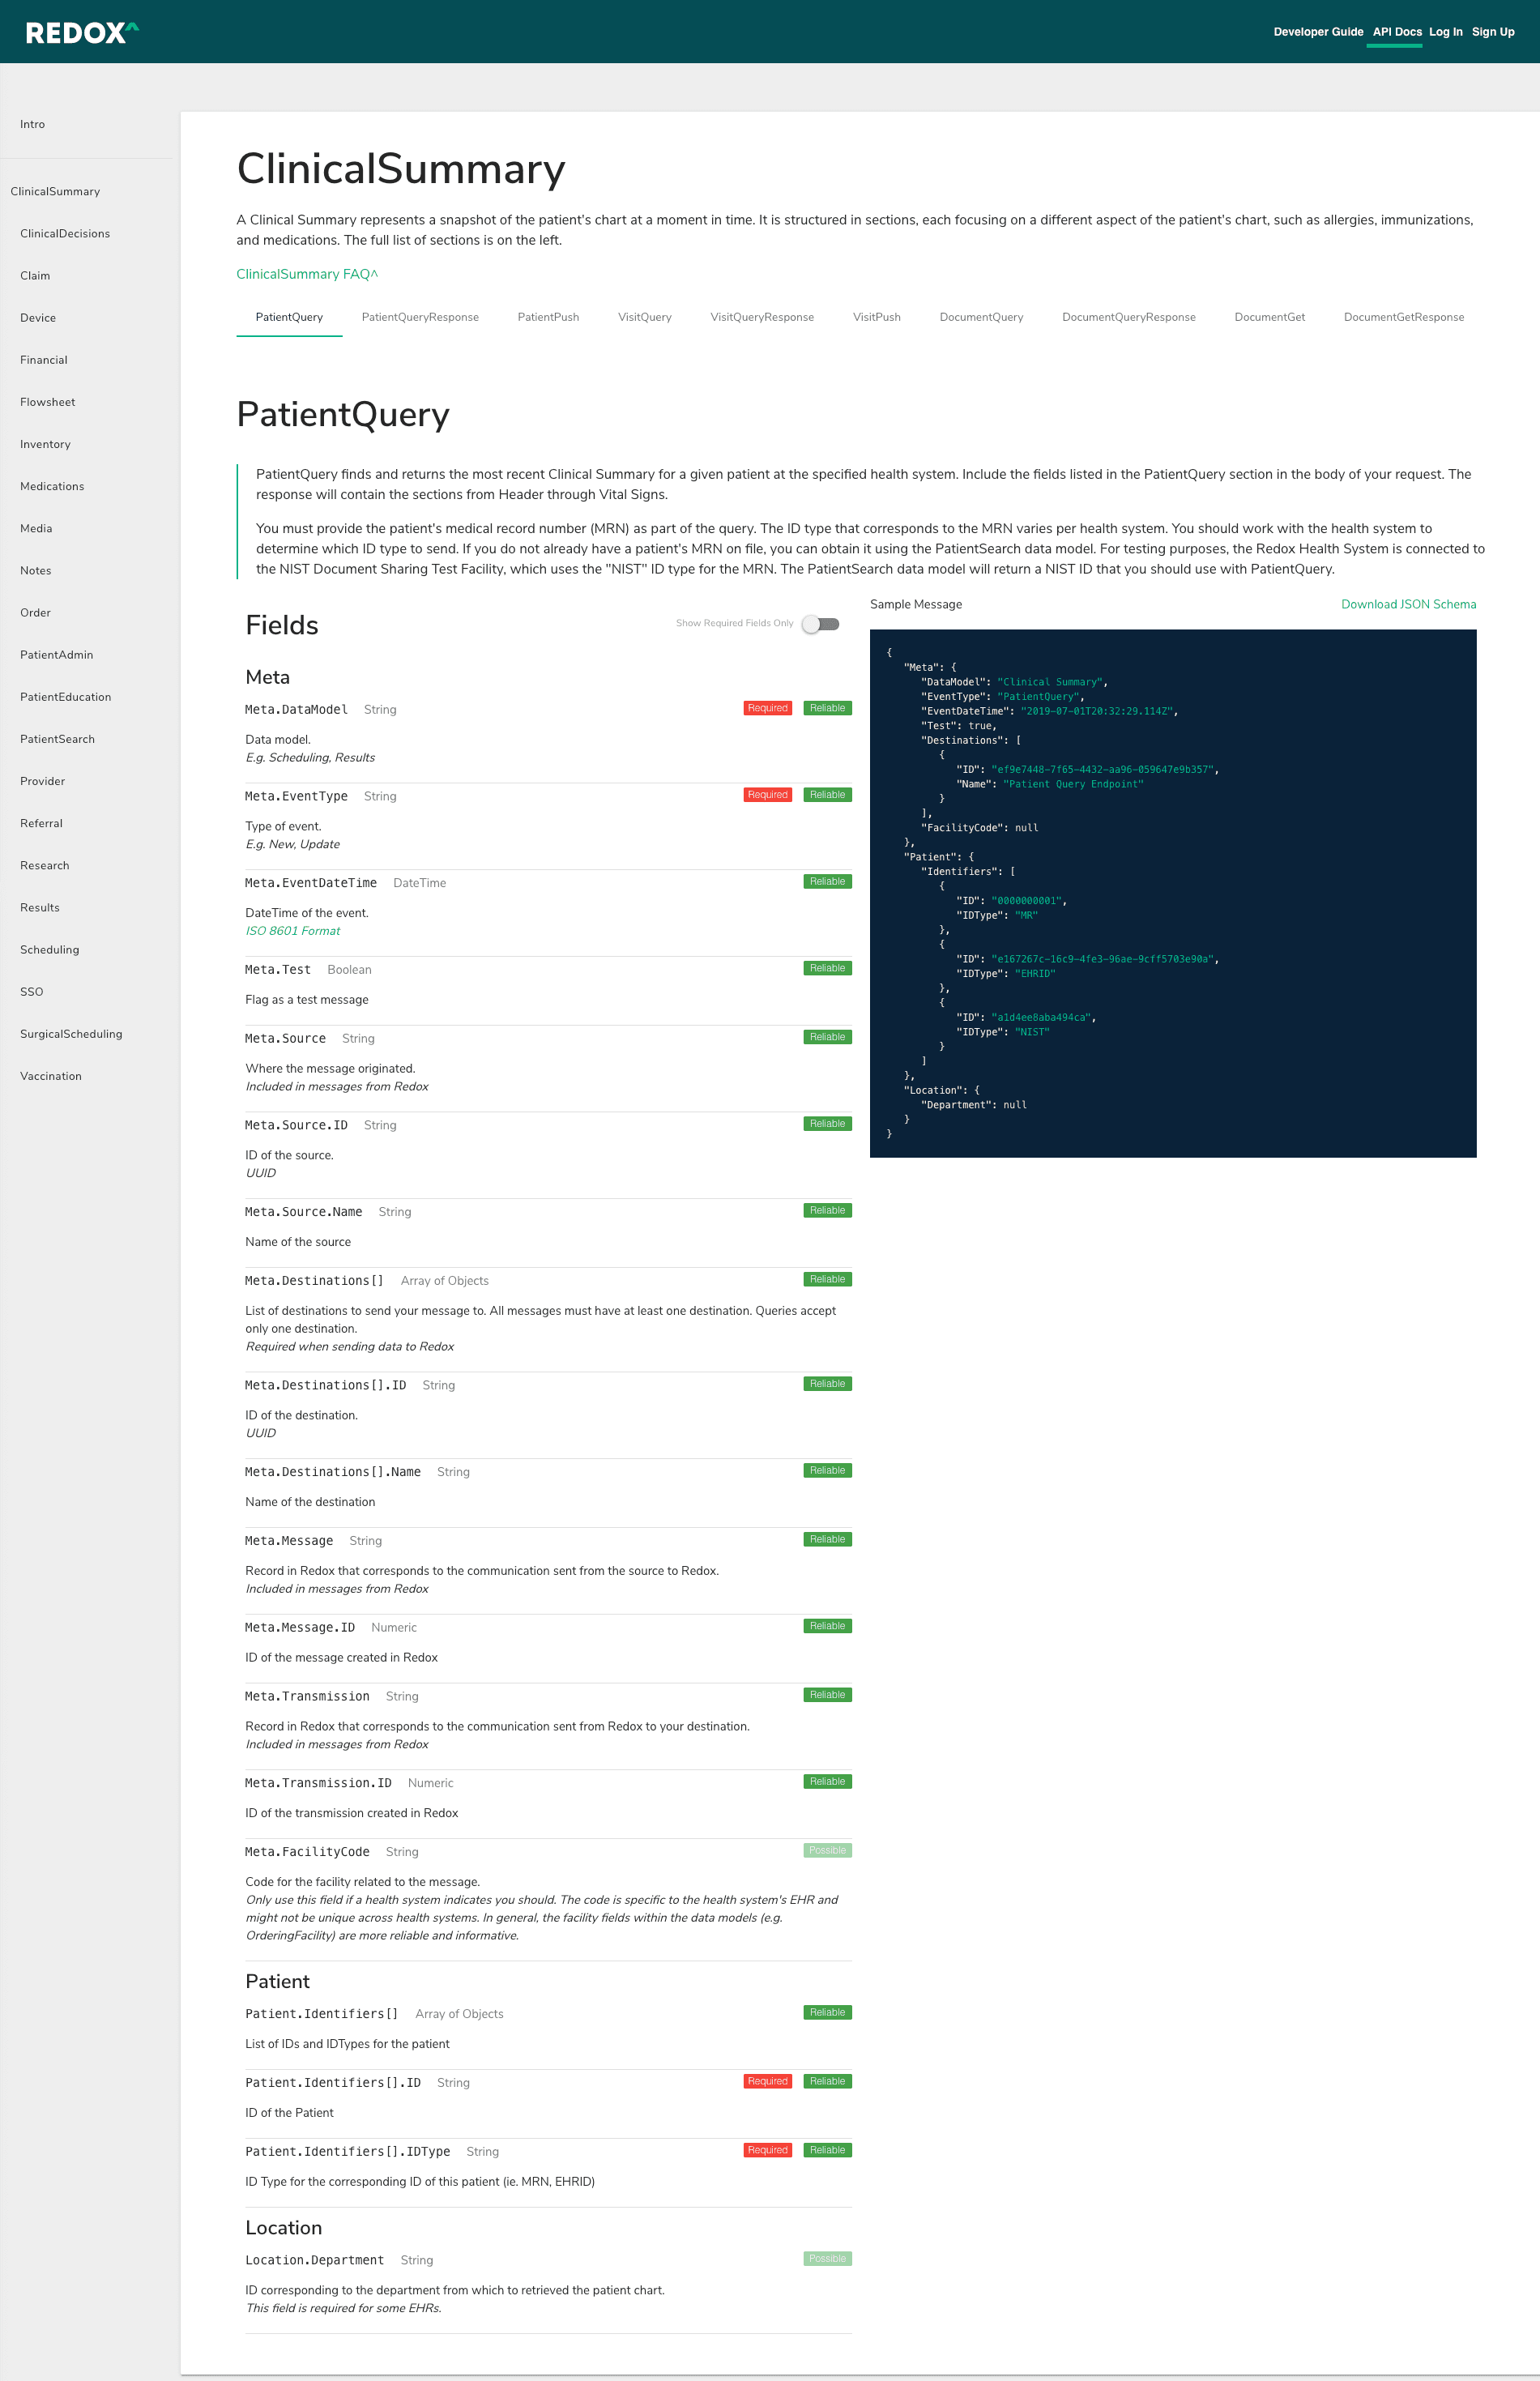Go to PatientSearch in sidebar
This screenshot has height=2381, width=1540.
click(57, 739)
